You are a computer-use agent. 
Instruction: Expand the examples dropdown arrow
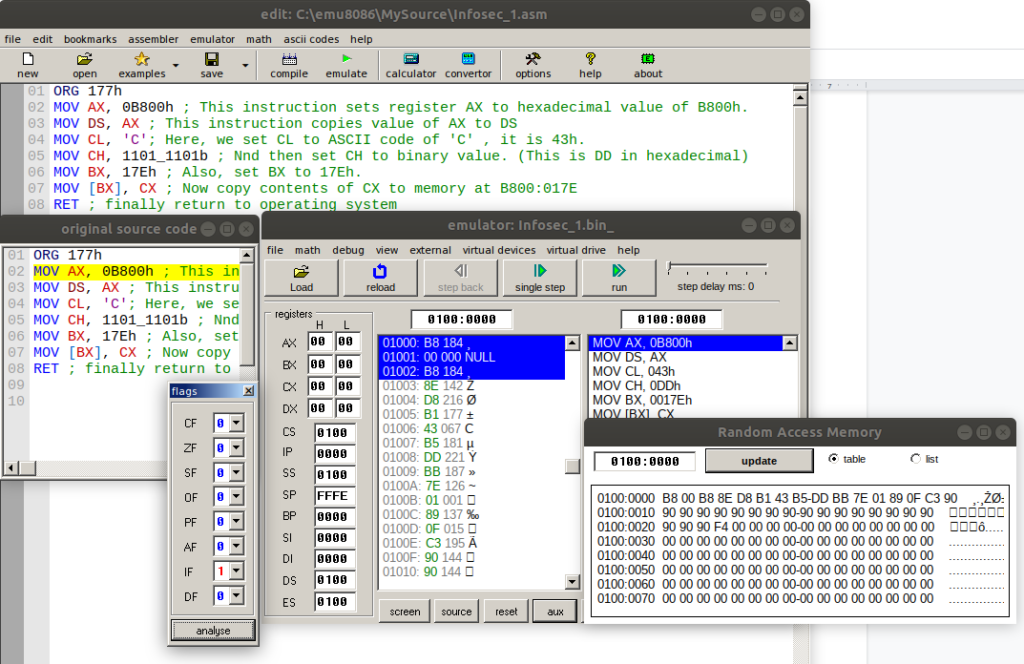176,66
